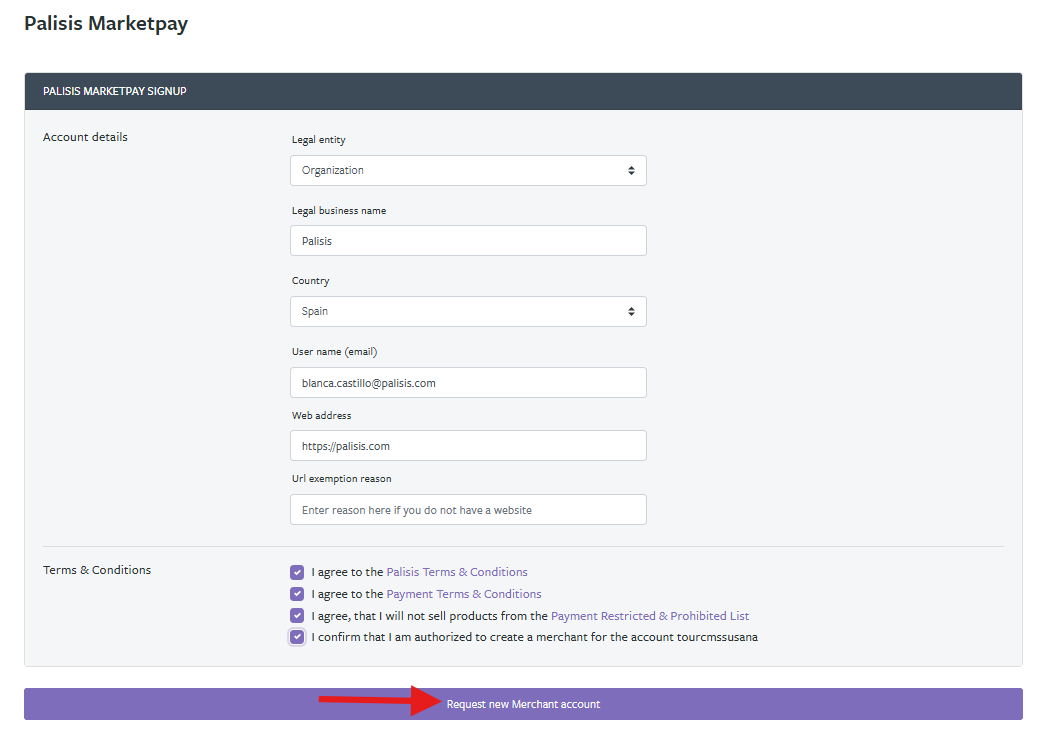Click the Url exemption reason label
1045x742 pixels.
click(341, 479)
